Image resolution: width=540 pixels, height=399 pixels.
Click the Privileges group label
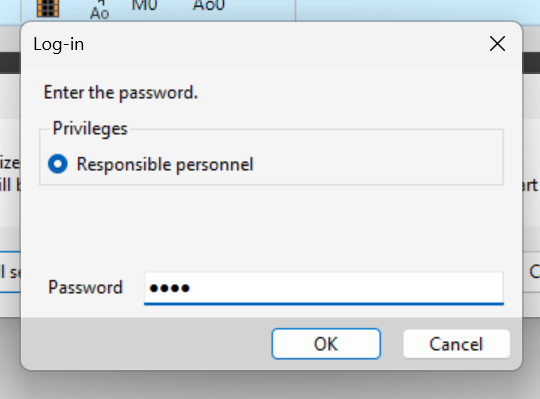[x=90, y=129]
